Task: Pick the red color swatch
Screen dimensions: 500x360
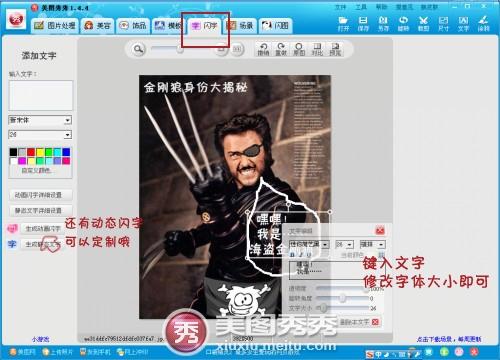Action: (31, 152)
